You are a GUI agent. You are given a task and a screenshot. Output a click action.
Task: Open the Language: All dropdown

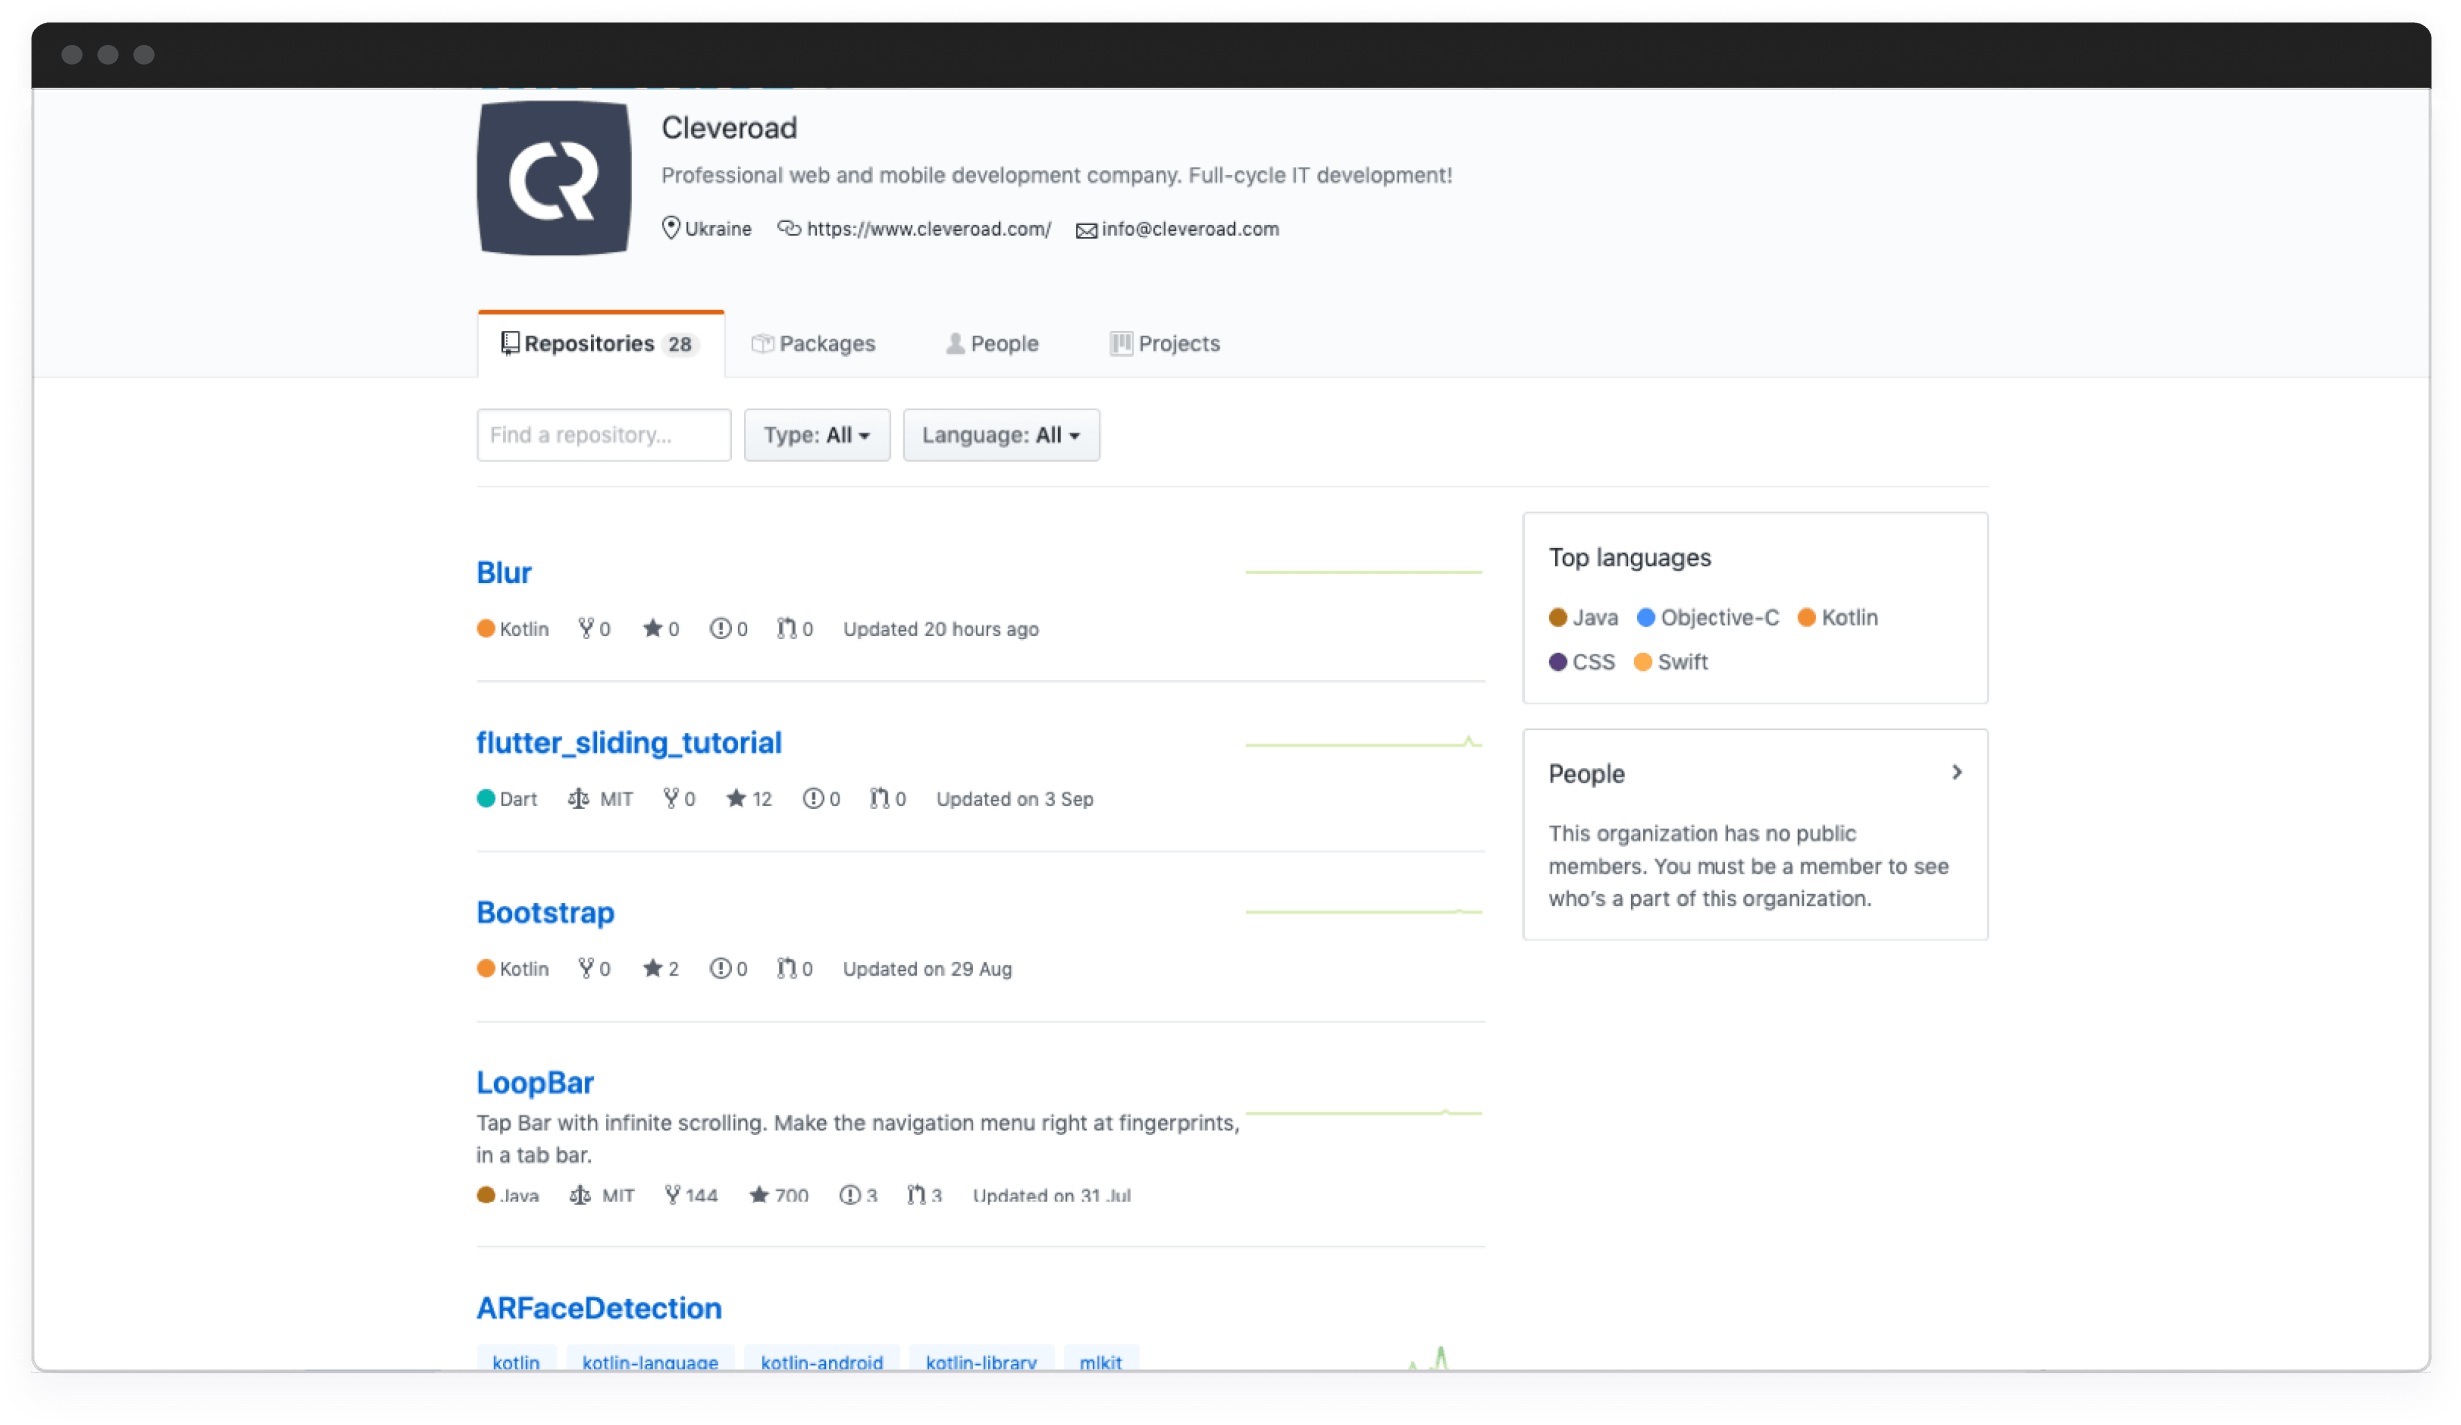[1001, 435]
